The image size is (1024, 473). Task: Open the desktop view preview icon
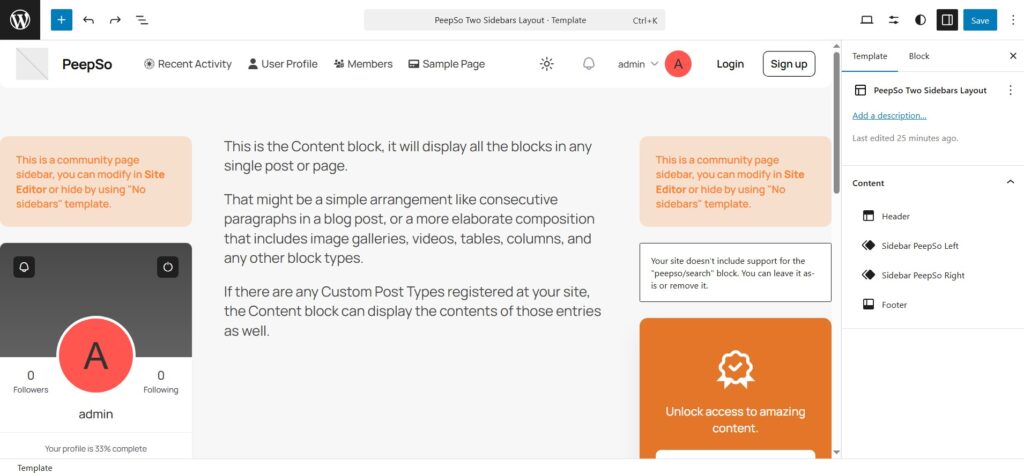[867, 20]
